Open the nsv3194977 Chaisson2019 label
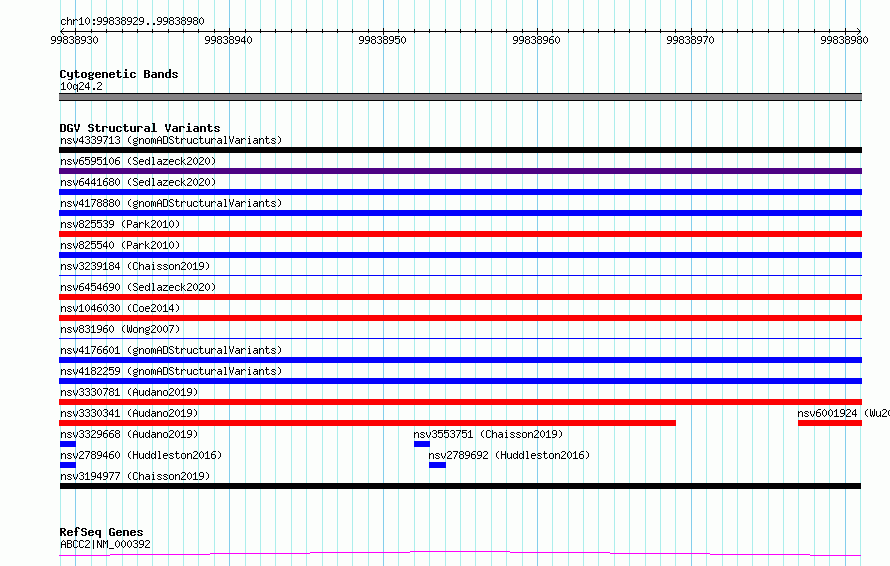The image size is (890, 566). pos(135,476)
